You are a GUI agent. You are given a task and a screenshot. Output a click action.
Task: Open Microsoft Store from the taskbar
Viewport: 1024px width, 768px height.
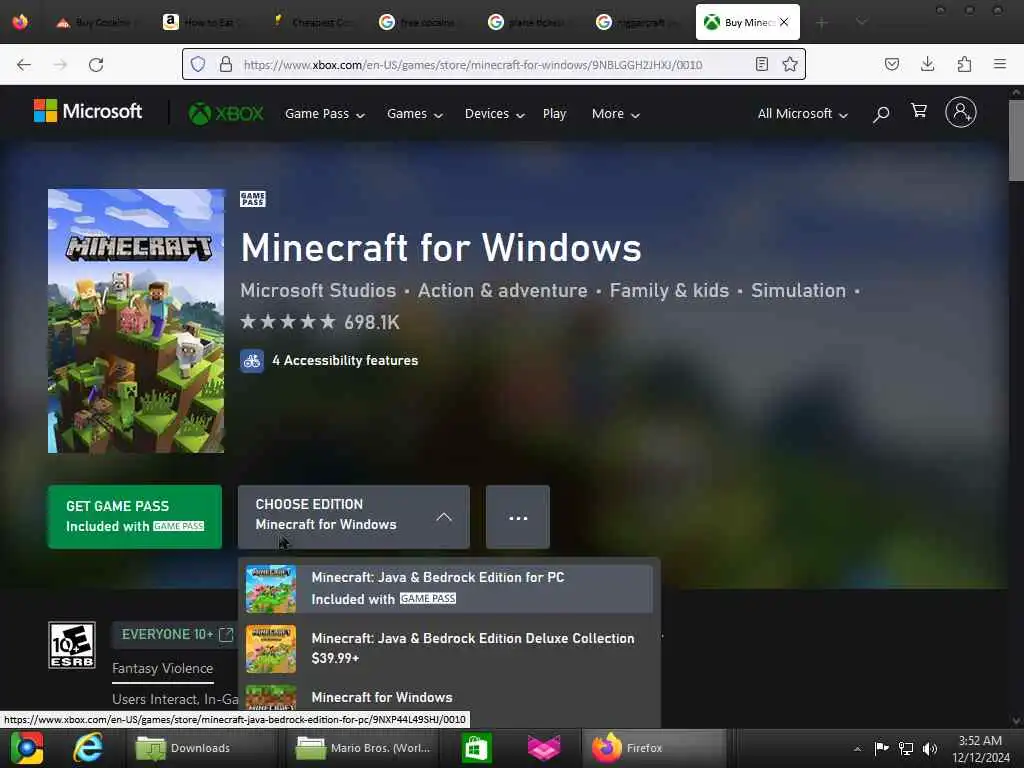[476, 748]
